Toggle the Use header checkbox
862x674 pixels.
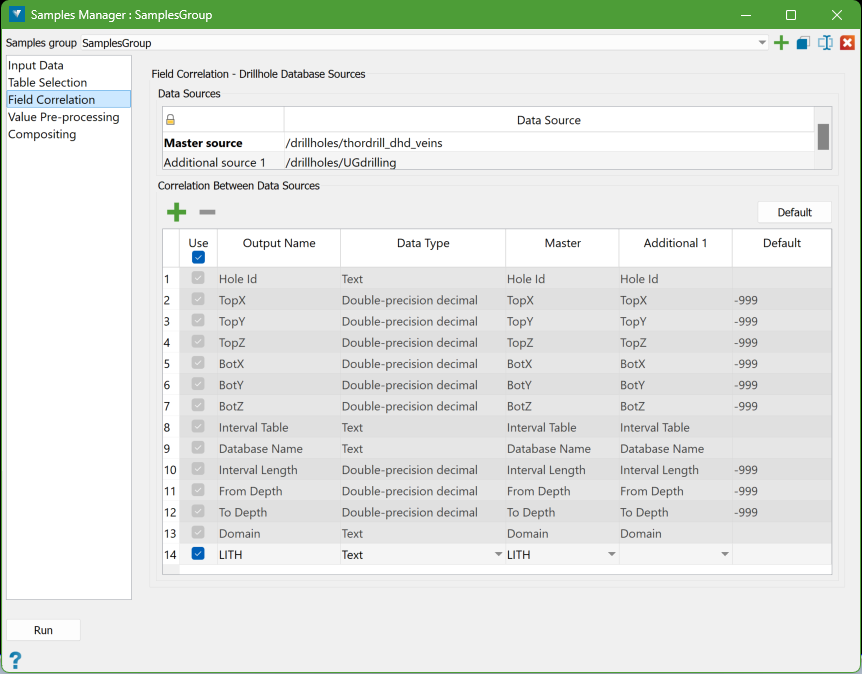coord(198,257)
